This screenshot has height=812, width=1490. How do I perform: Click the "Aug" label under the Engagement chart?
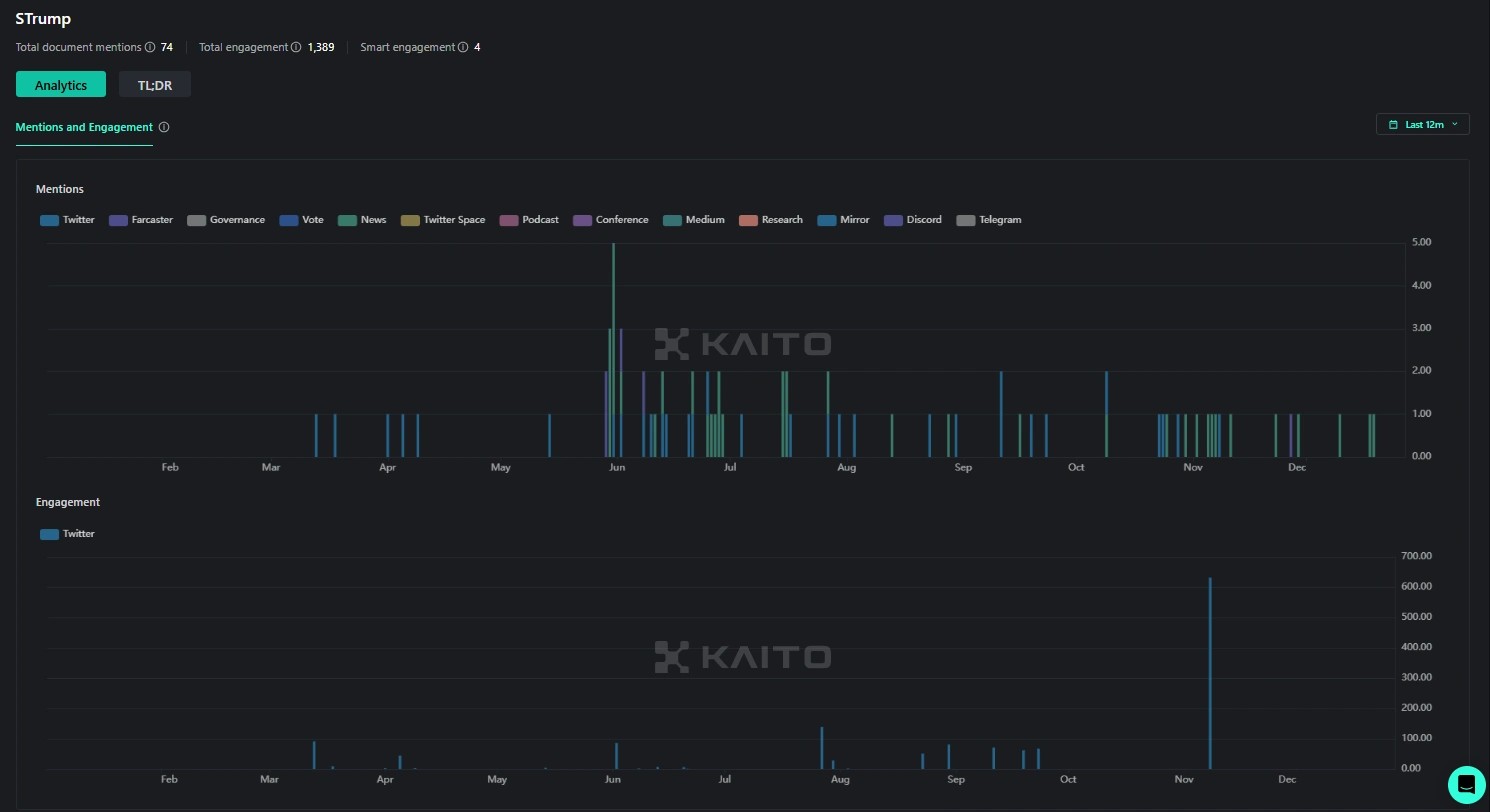pyautogui.click(x=841, y=779)
